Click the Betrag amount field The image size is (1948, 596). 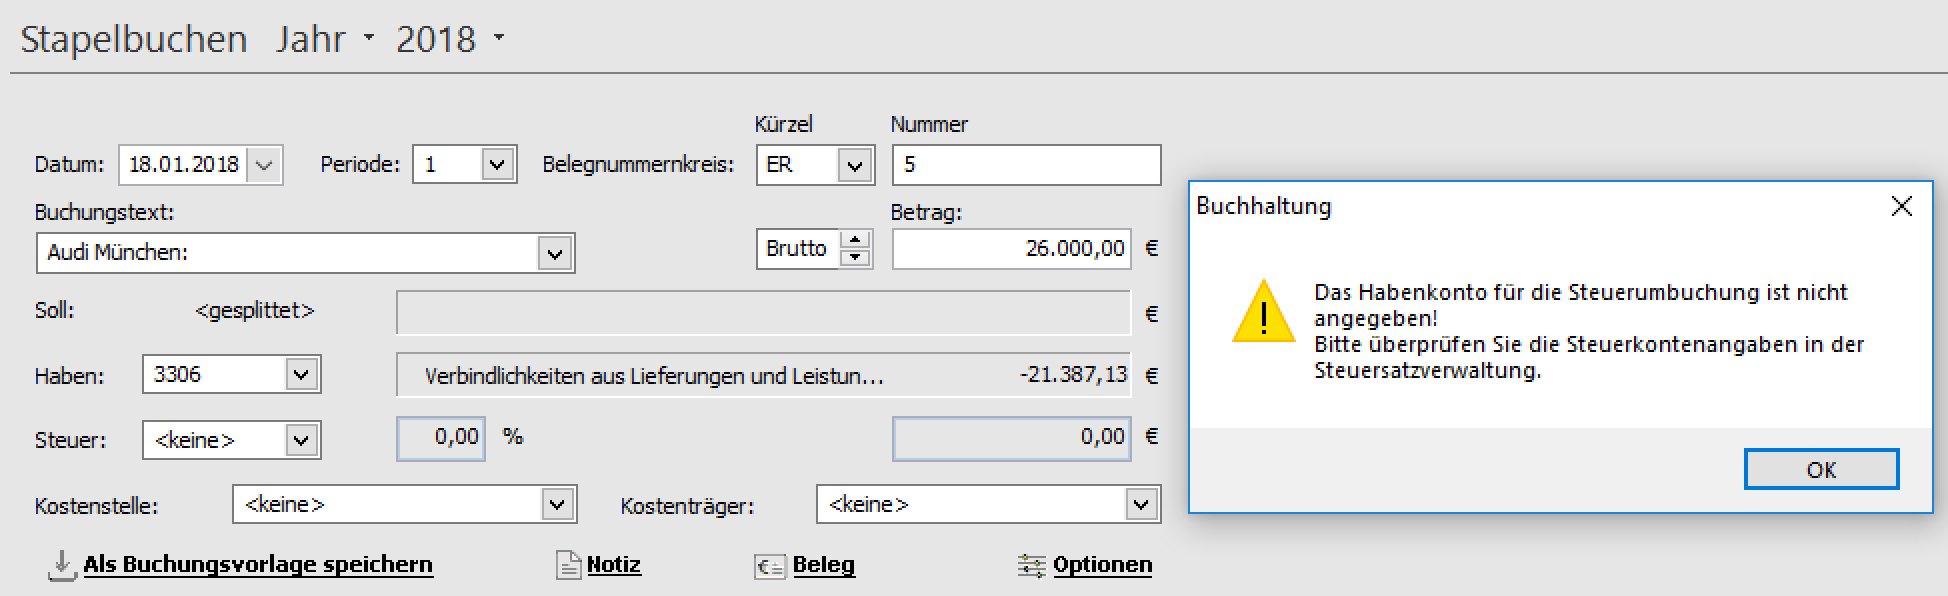(x=1011, y=249)
